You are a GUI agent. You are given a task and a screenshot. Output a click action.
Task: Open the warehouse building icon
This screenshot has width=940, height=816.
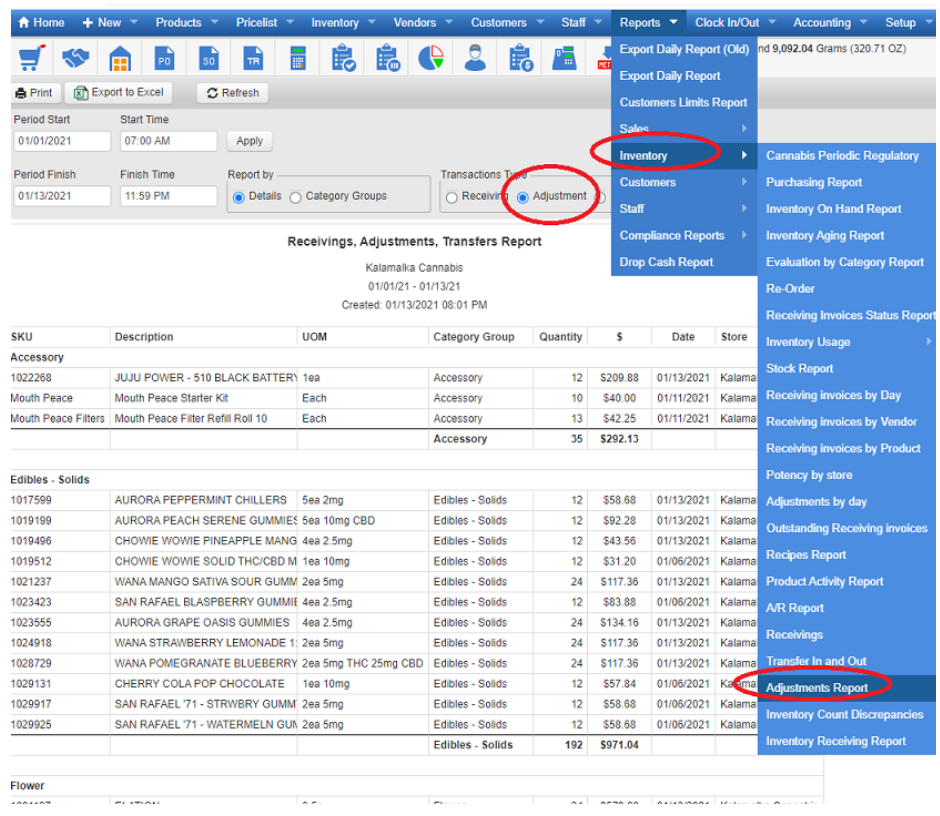point(120,58)
